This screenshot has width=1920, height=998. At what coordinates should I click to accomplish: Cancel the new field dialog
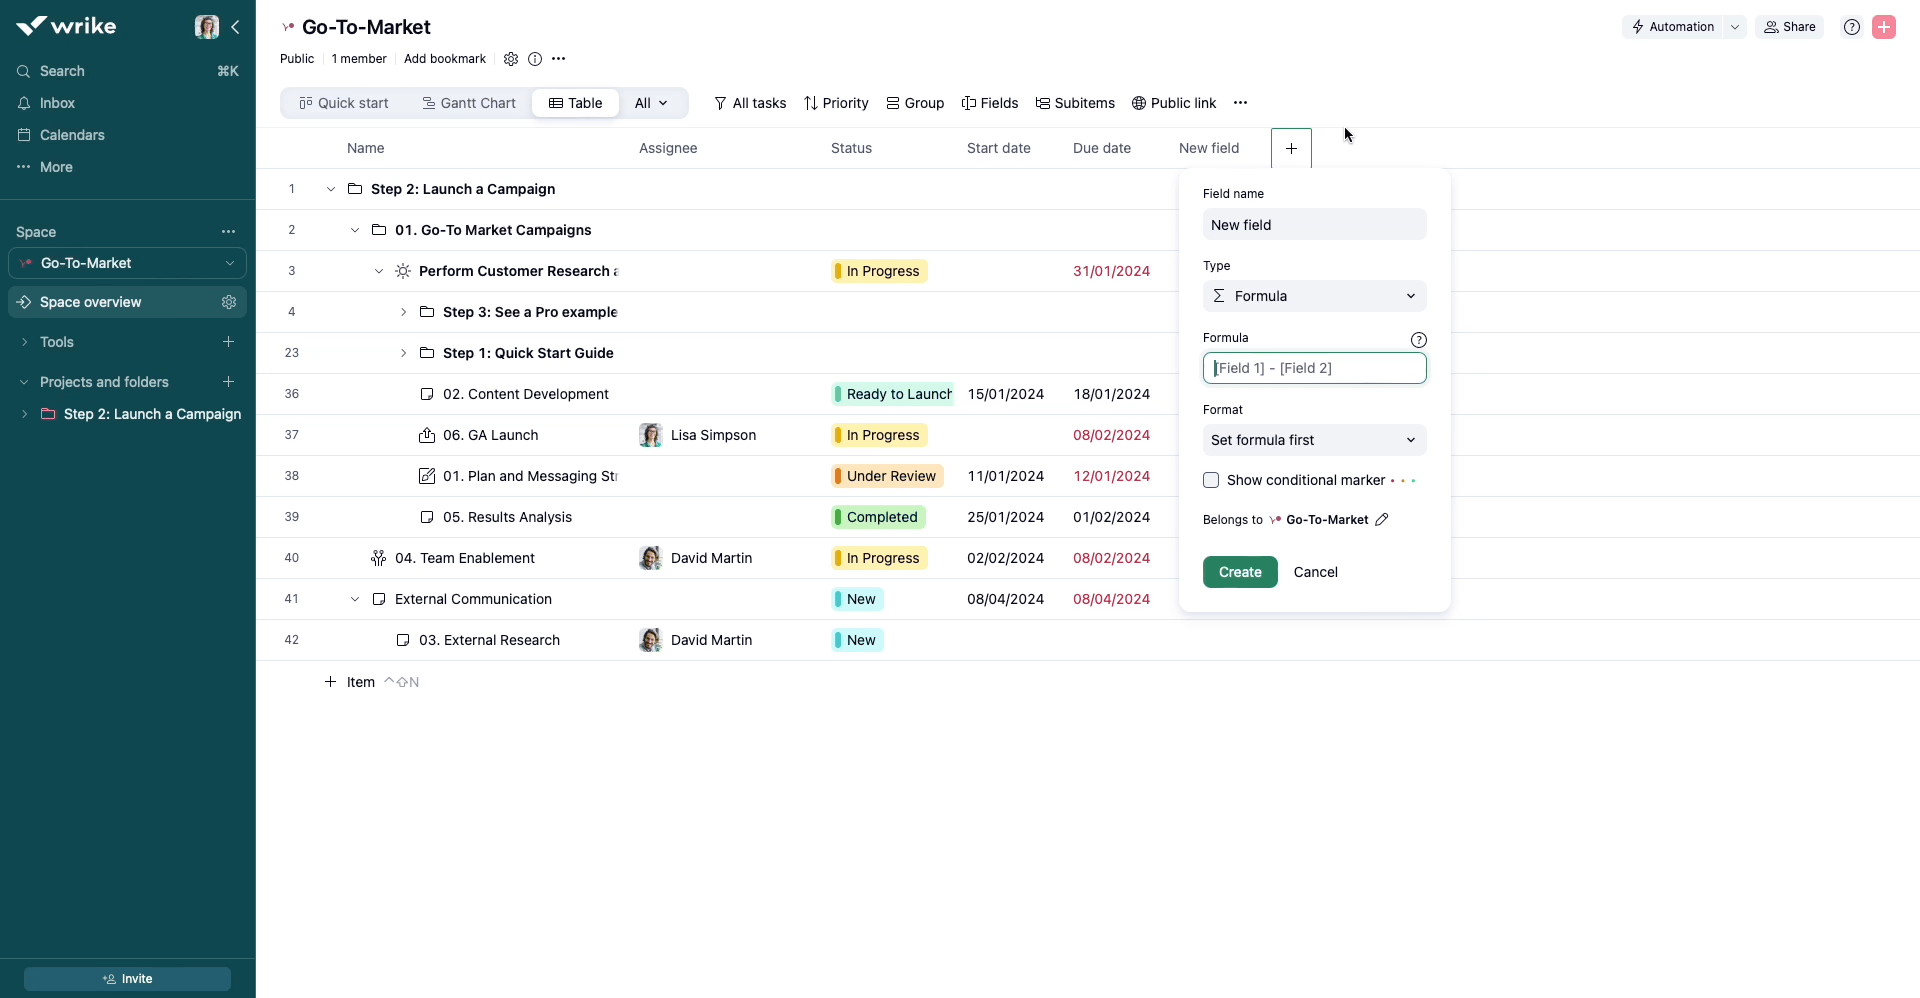(1315, 572)
